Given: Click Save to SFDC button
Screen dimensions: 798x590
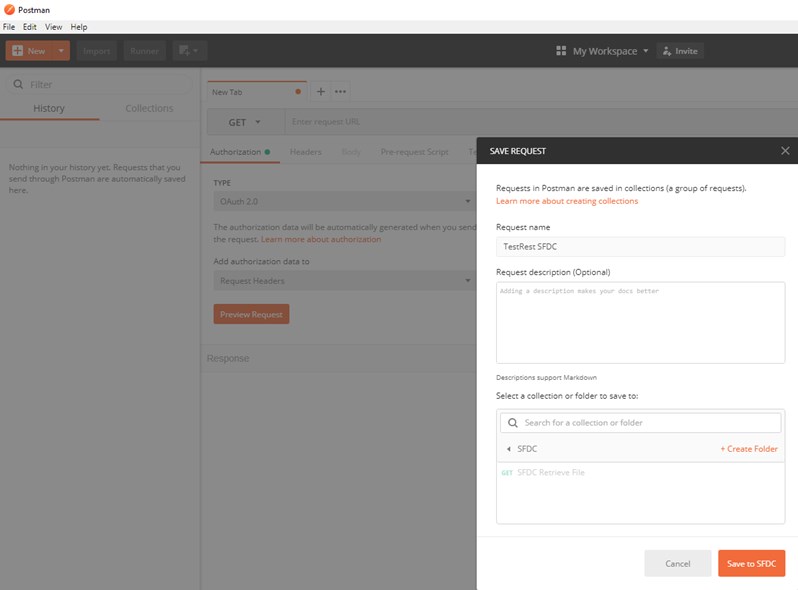Looking at the screenshot, I should click(x=751, y=564).
